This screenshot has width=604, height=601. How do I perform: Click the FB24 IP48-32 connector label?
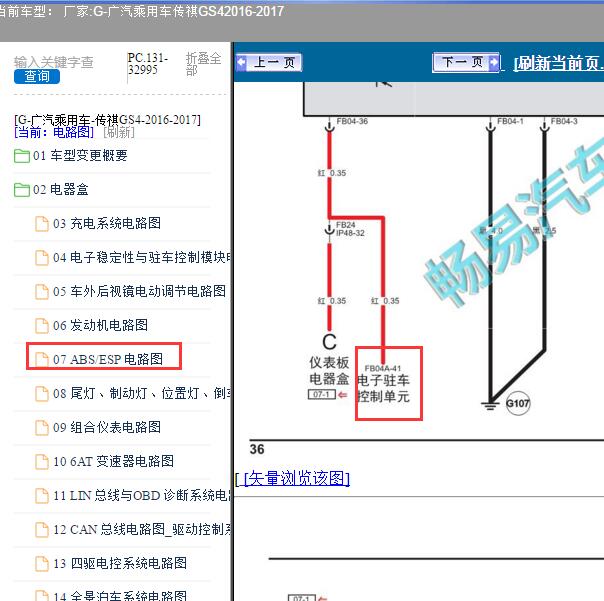pyautogui.click(x=350, y=229)
